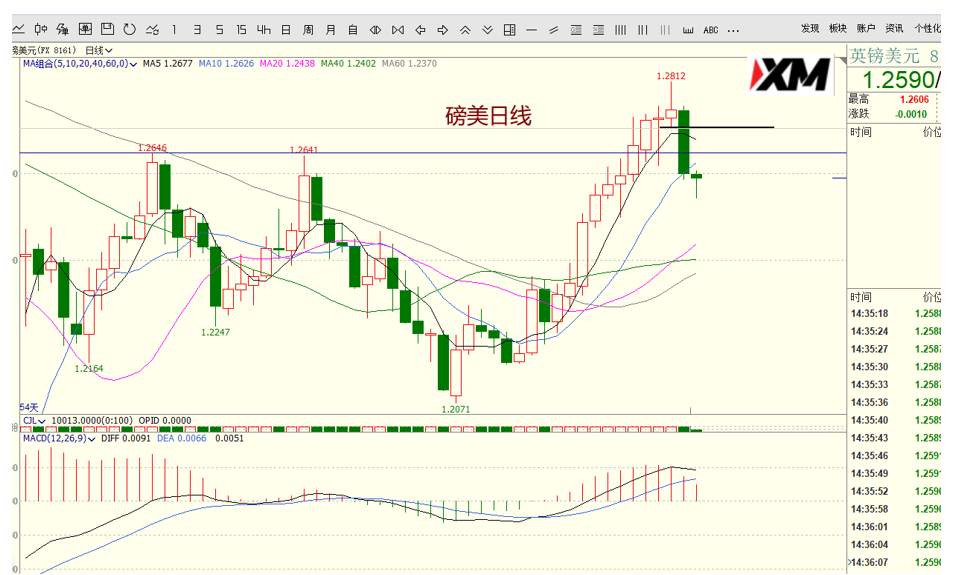The image size is (960, 575).
Task: Switch to daily (日) period
Action: click(286, 29)
